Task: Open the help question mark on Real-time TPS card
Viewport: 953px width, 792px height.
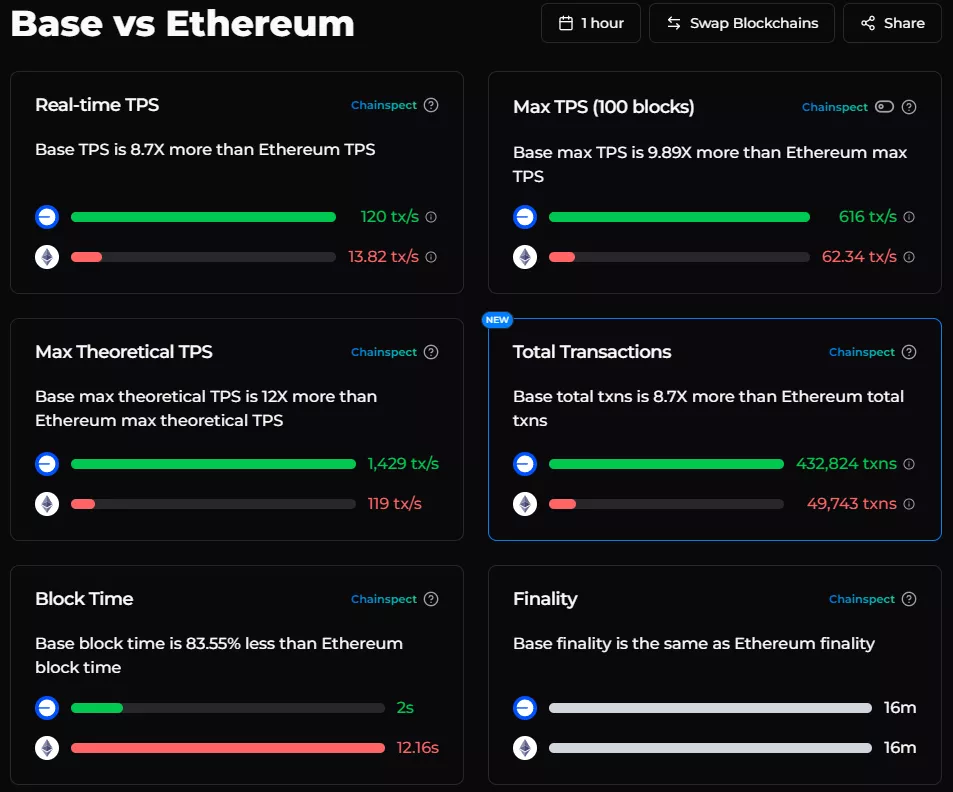Action: pyautogui.click(x=430, y=104)
